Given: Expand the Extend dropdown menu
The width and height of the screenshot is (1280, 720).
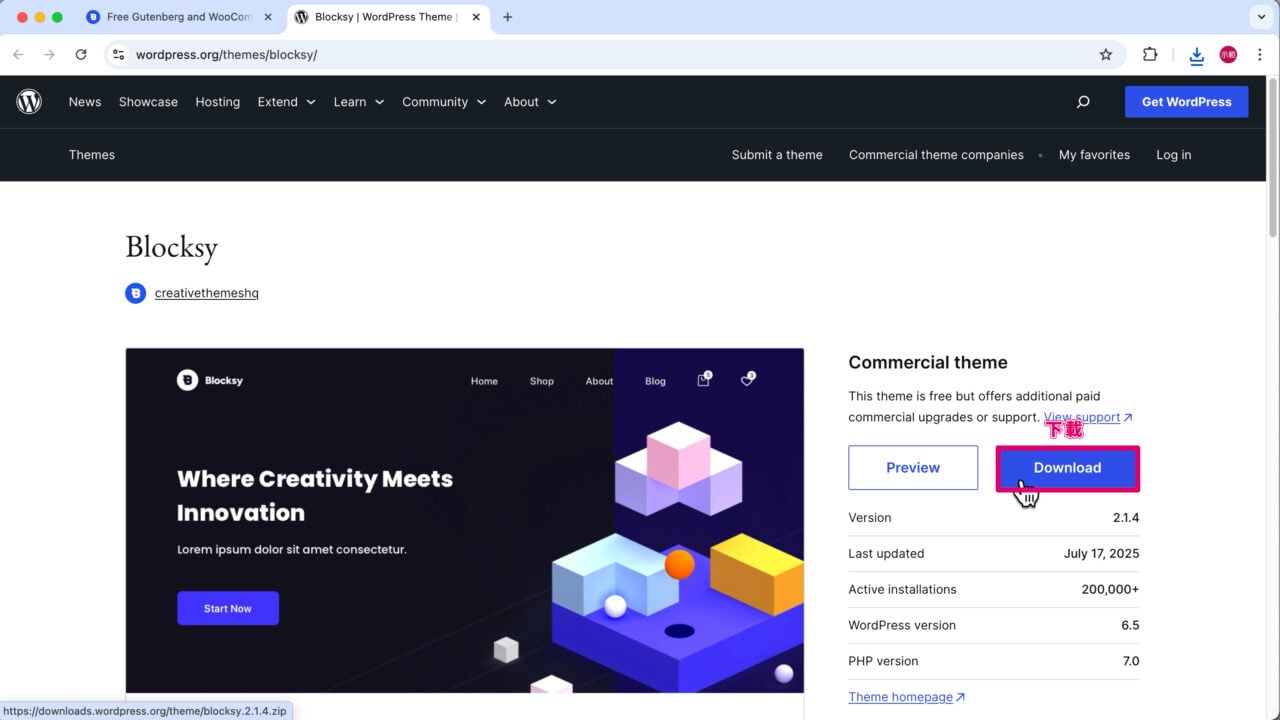Looking at the screenshot, I should [286, 102].
